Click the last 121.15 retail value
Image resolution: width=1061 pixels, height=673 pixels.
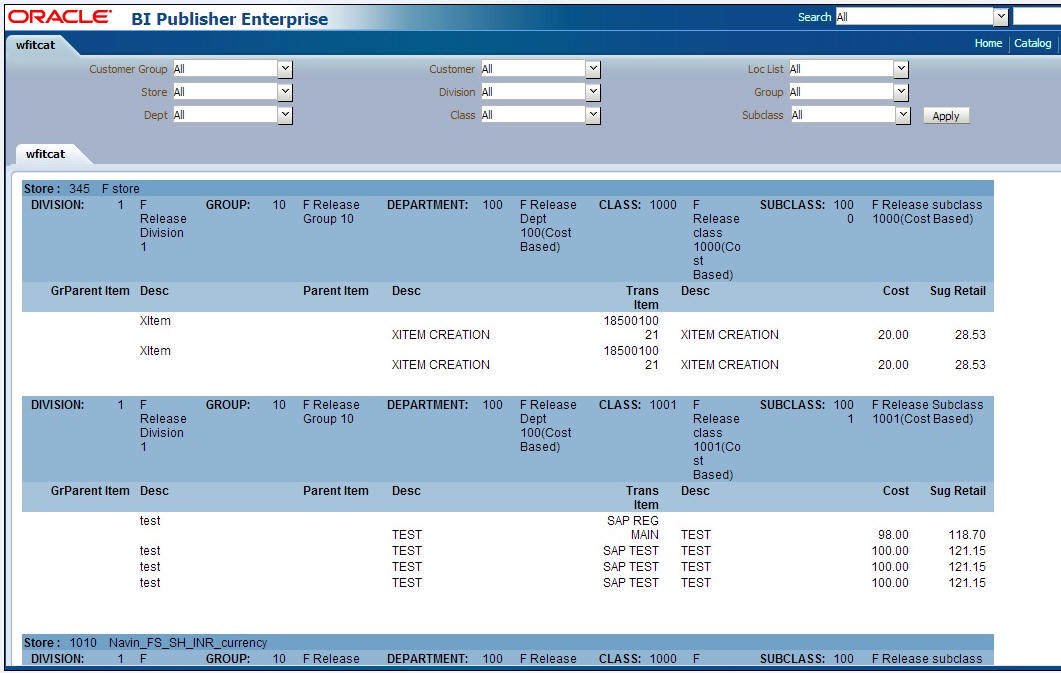pyautogui.click(x=967, y=582)
